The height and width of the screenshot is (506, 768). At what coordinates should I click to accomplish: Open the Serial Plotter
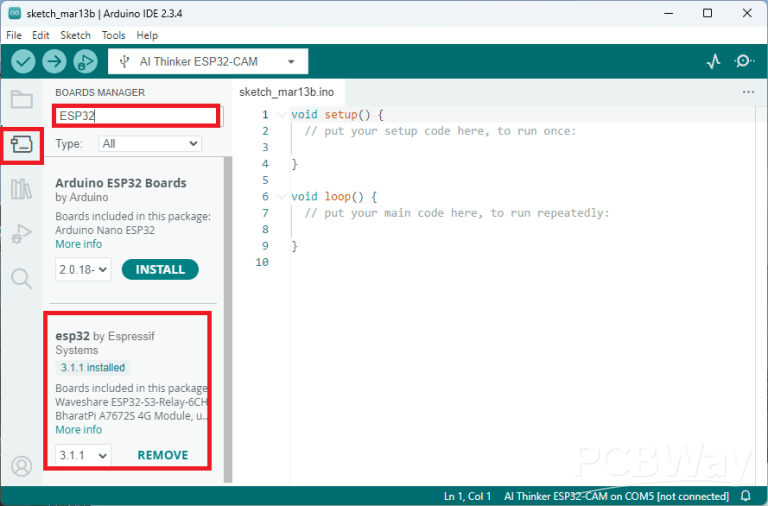point(713,62)
